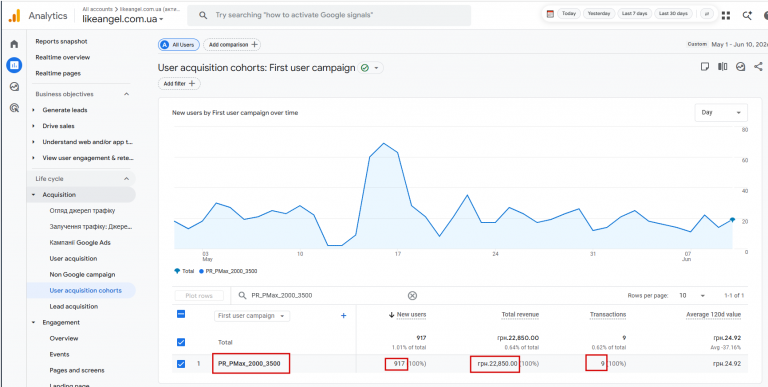Screen dimensions: 768x387
Task: Click the Yesterday date shortcut
Action: [599, 14]
